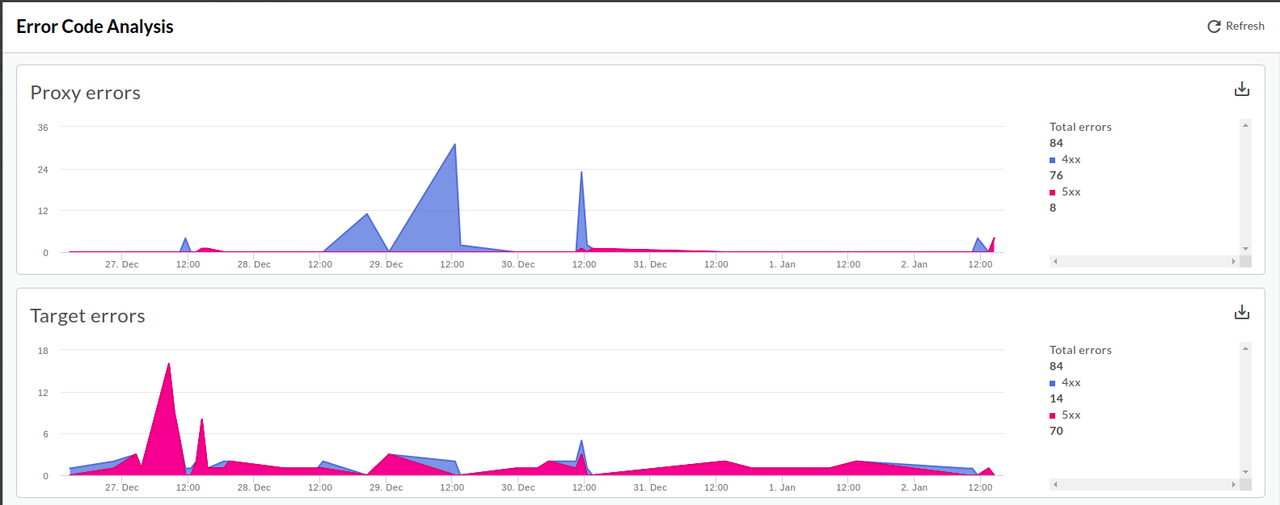The height and width of the screenshot is (505, 1280).
Task: Toggle the 4xx series in Proxy errors legend
Action: click(1065, 159)
